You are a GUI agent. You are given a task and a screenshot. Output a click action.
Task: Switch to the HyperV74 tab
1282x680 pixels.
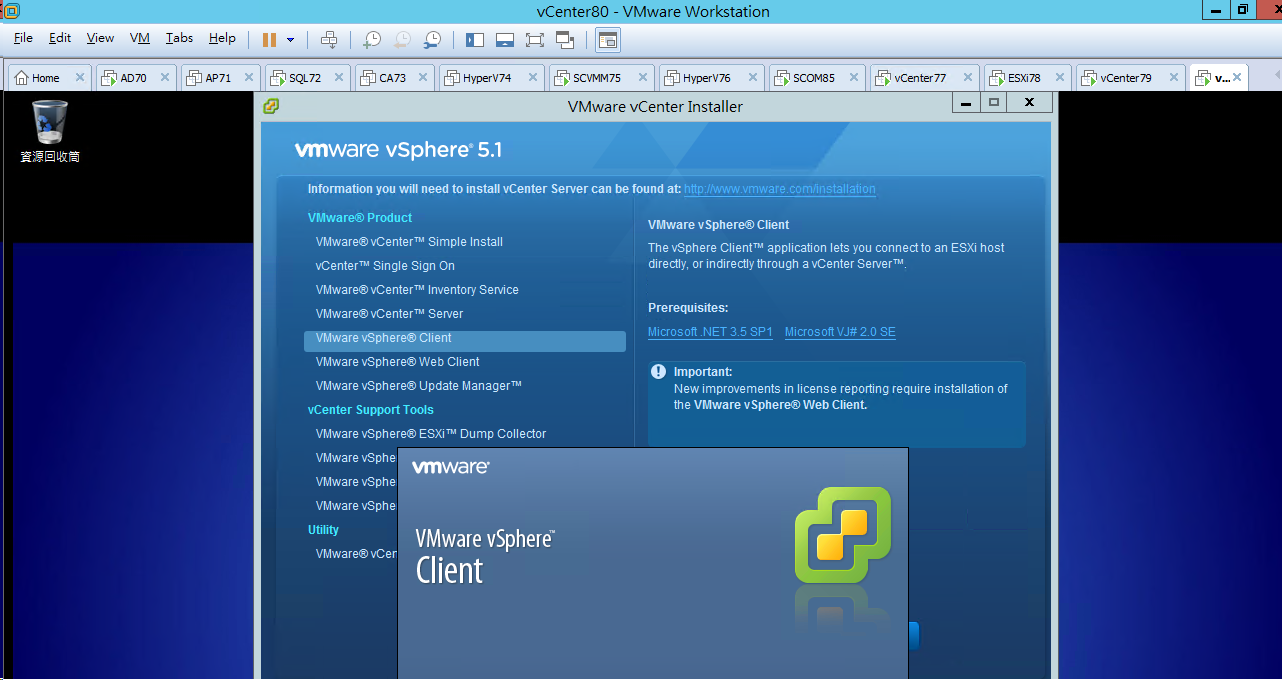(x=487, y=78)
